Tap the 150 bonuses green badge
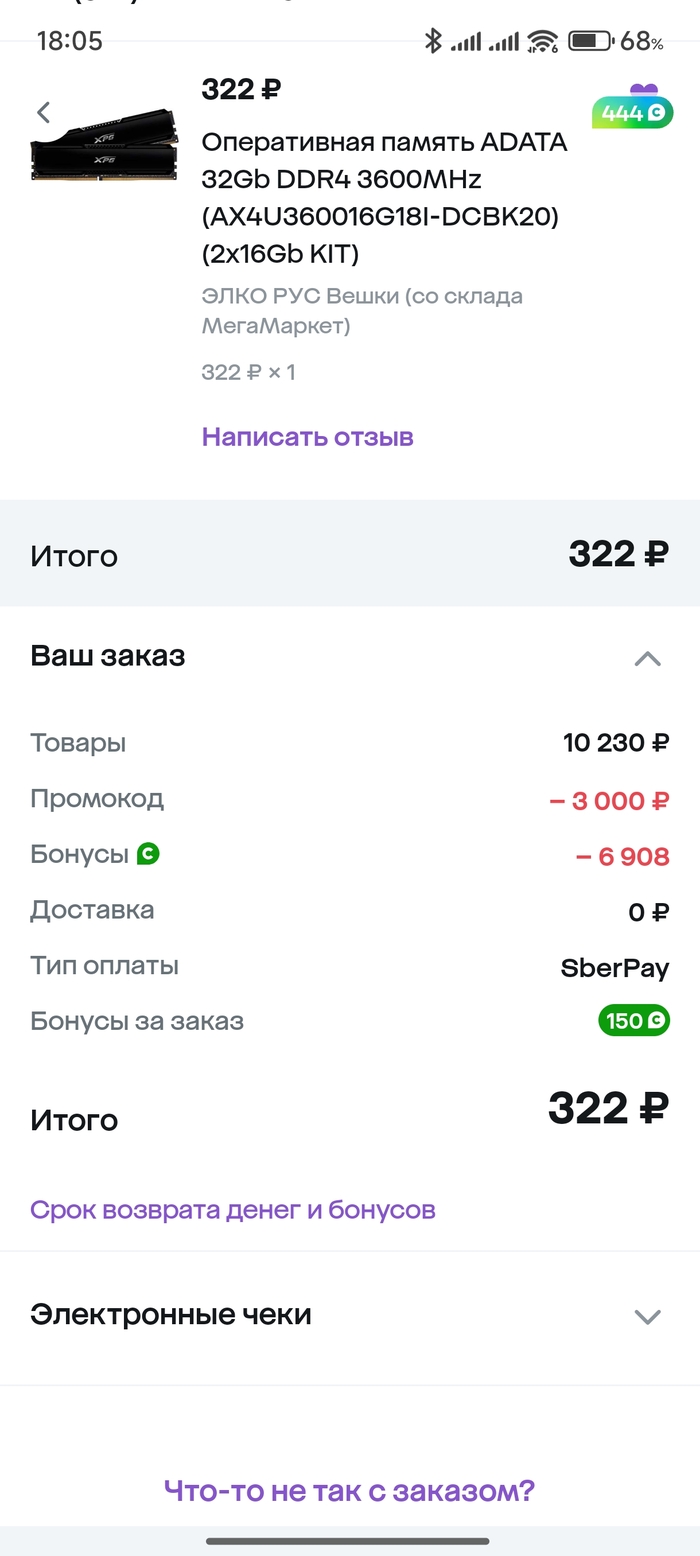The image size is (700, 1556). pos(634,1021)
